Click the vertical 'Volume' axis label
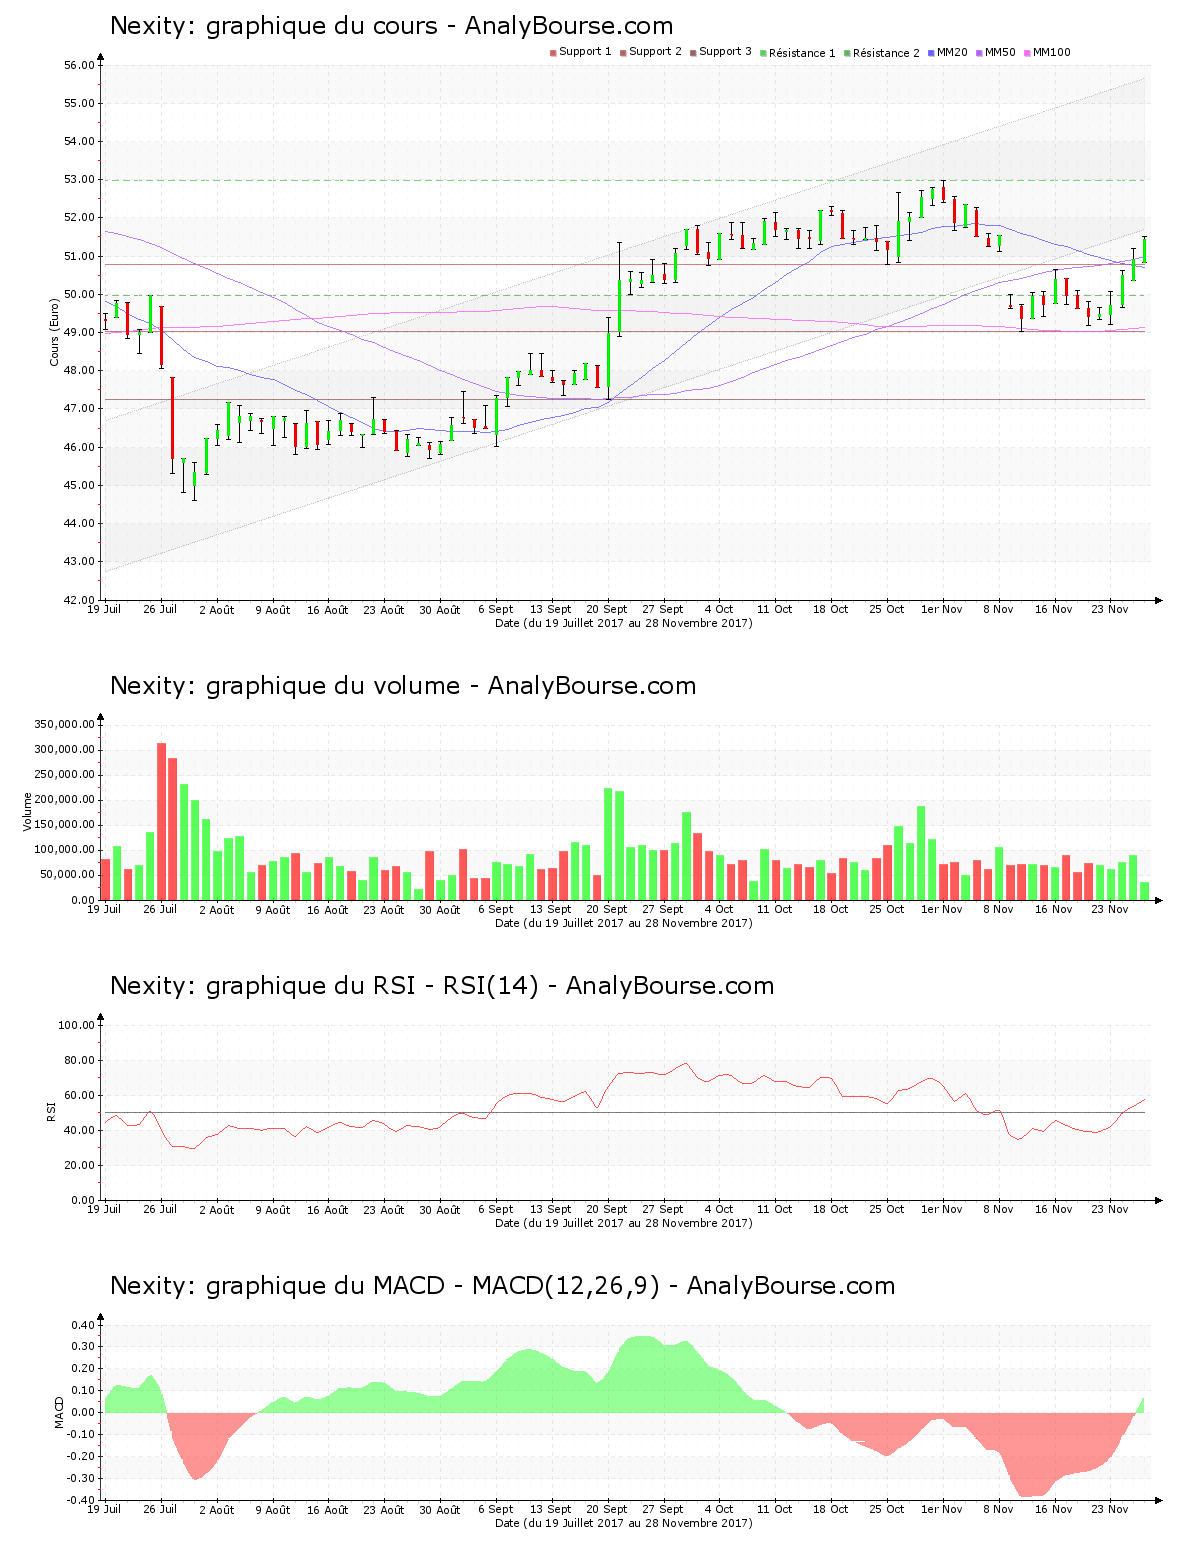This screenshot has height=1550, width=1200. point(28,812)
